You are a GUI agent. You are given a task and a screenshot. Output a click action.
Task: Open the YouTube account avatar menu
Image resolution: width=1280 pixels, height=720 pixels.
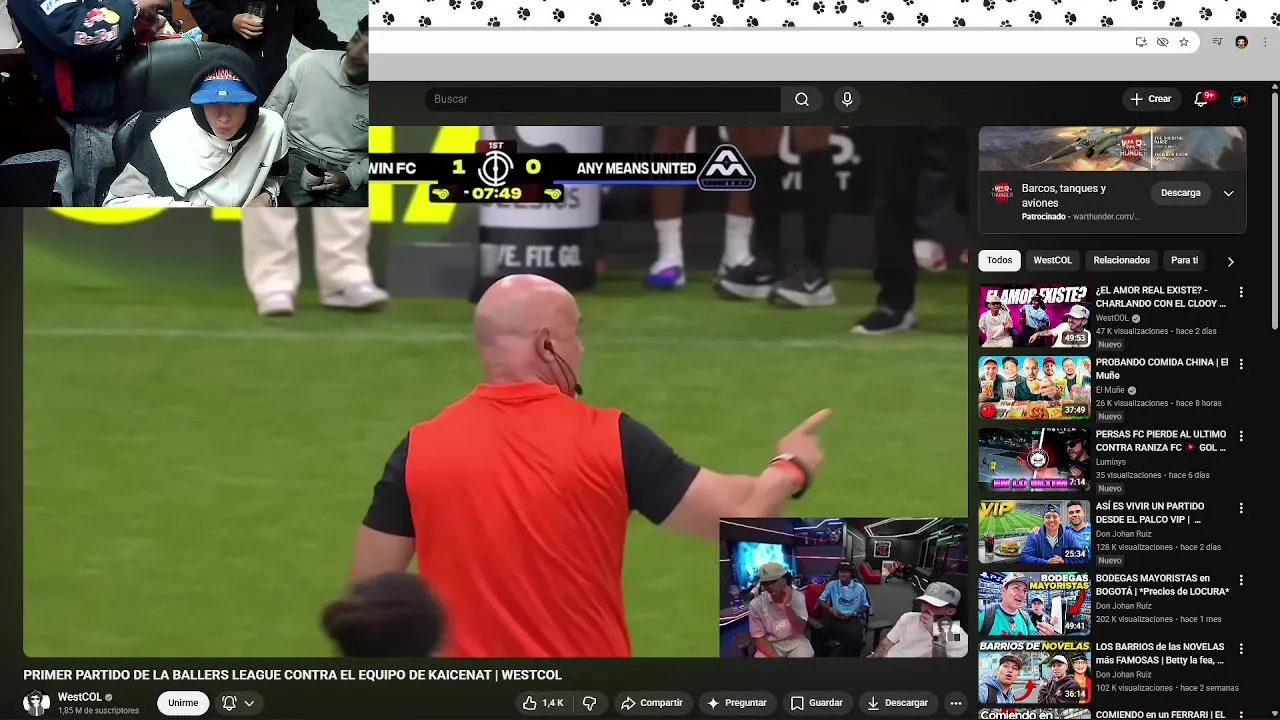(1239, 99)
